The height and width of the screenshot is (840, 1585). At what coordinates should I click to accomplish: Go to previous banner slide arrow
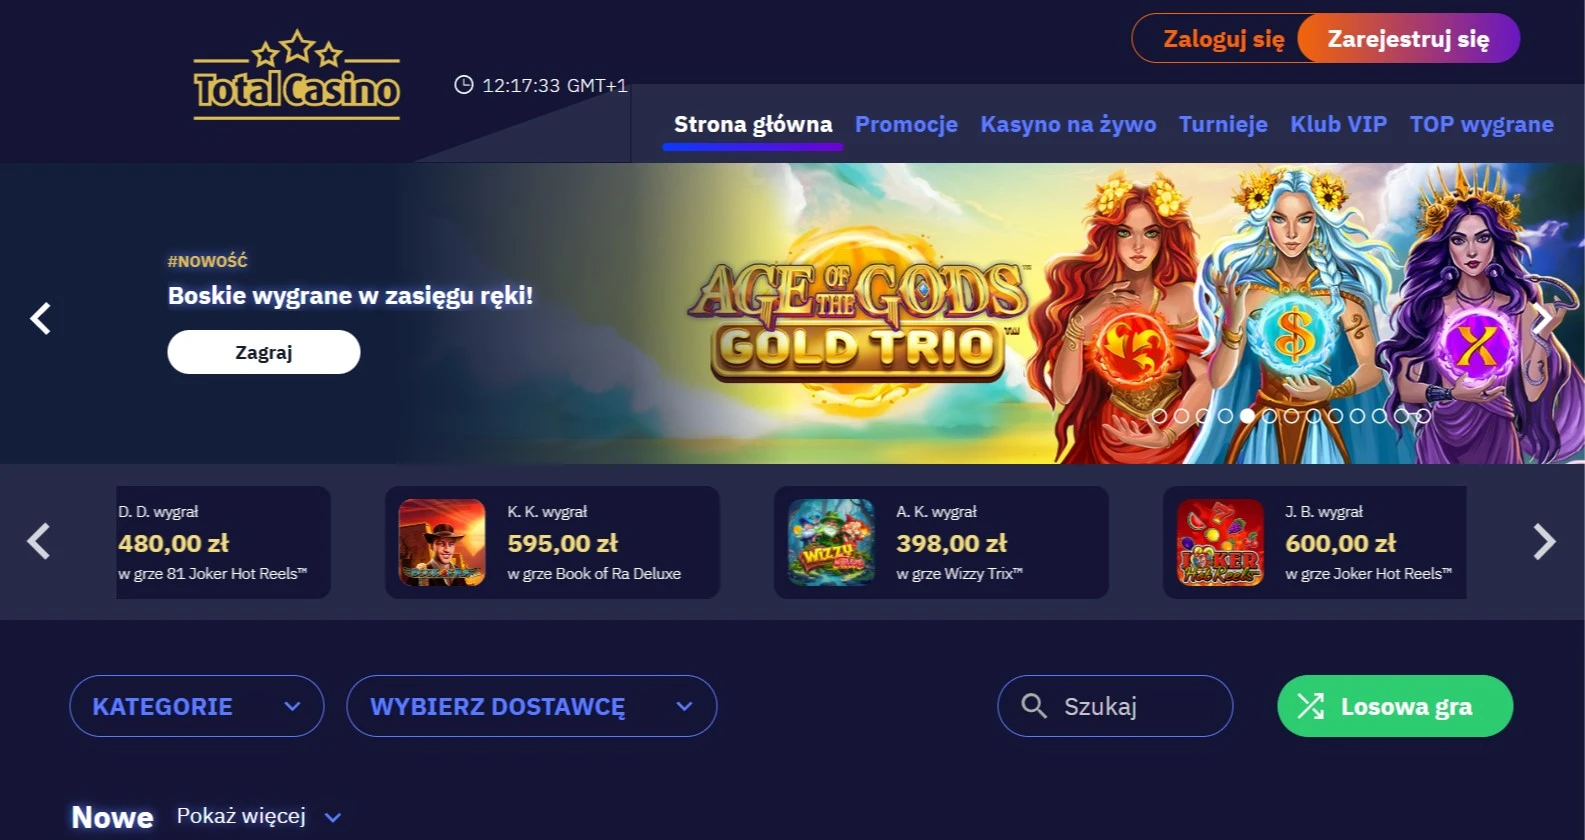[x=40, y=318]
